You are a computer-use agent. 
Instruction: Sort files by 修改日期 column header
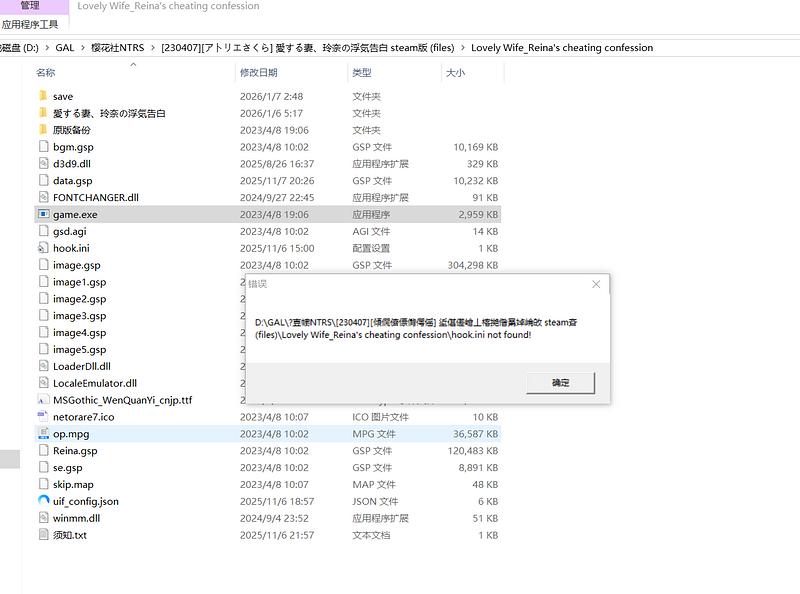[x=258, y=73]
